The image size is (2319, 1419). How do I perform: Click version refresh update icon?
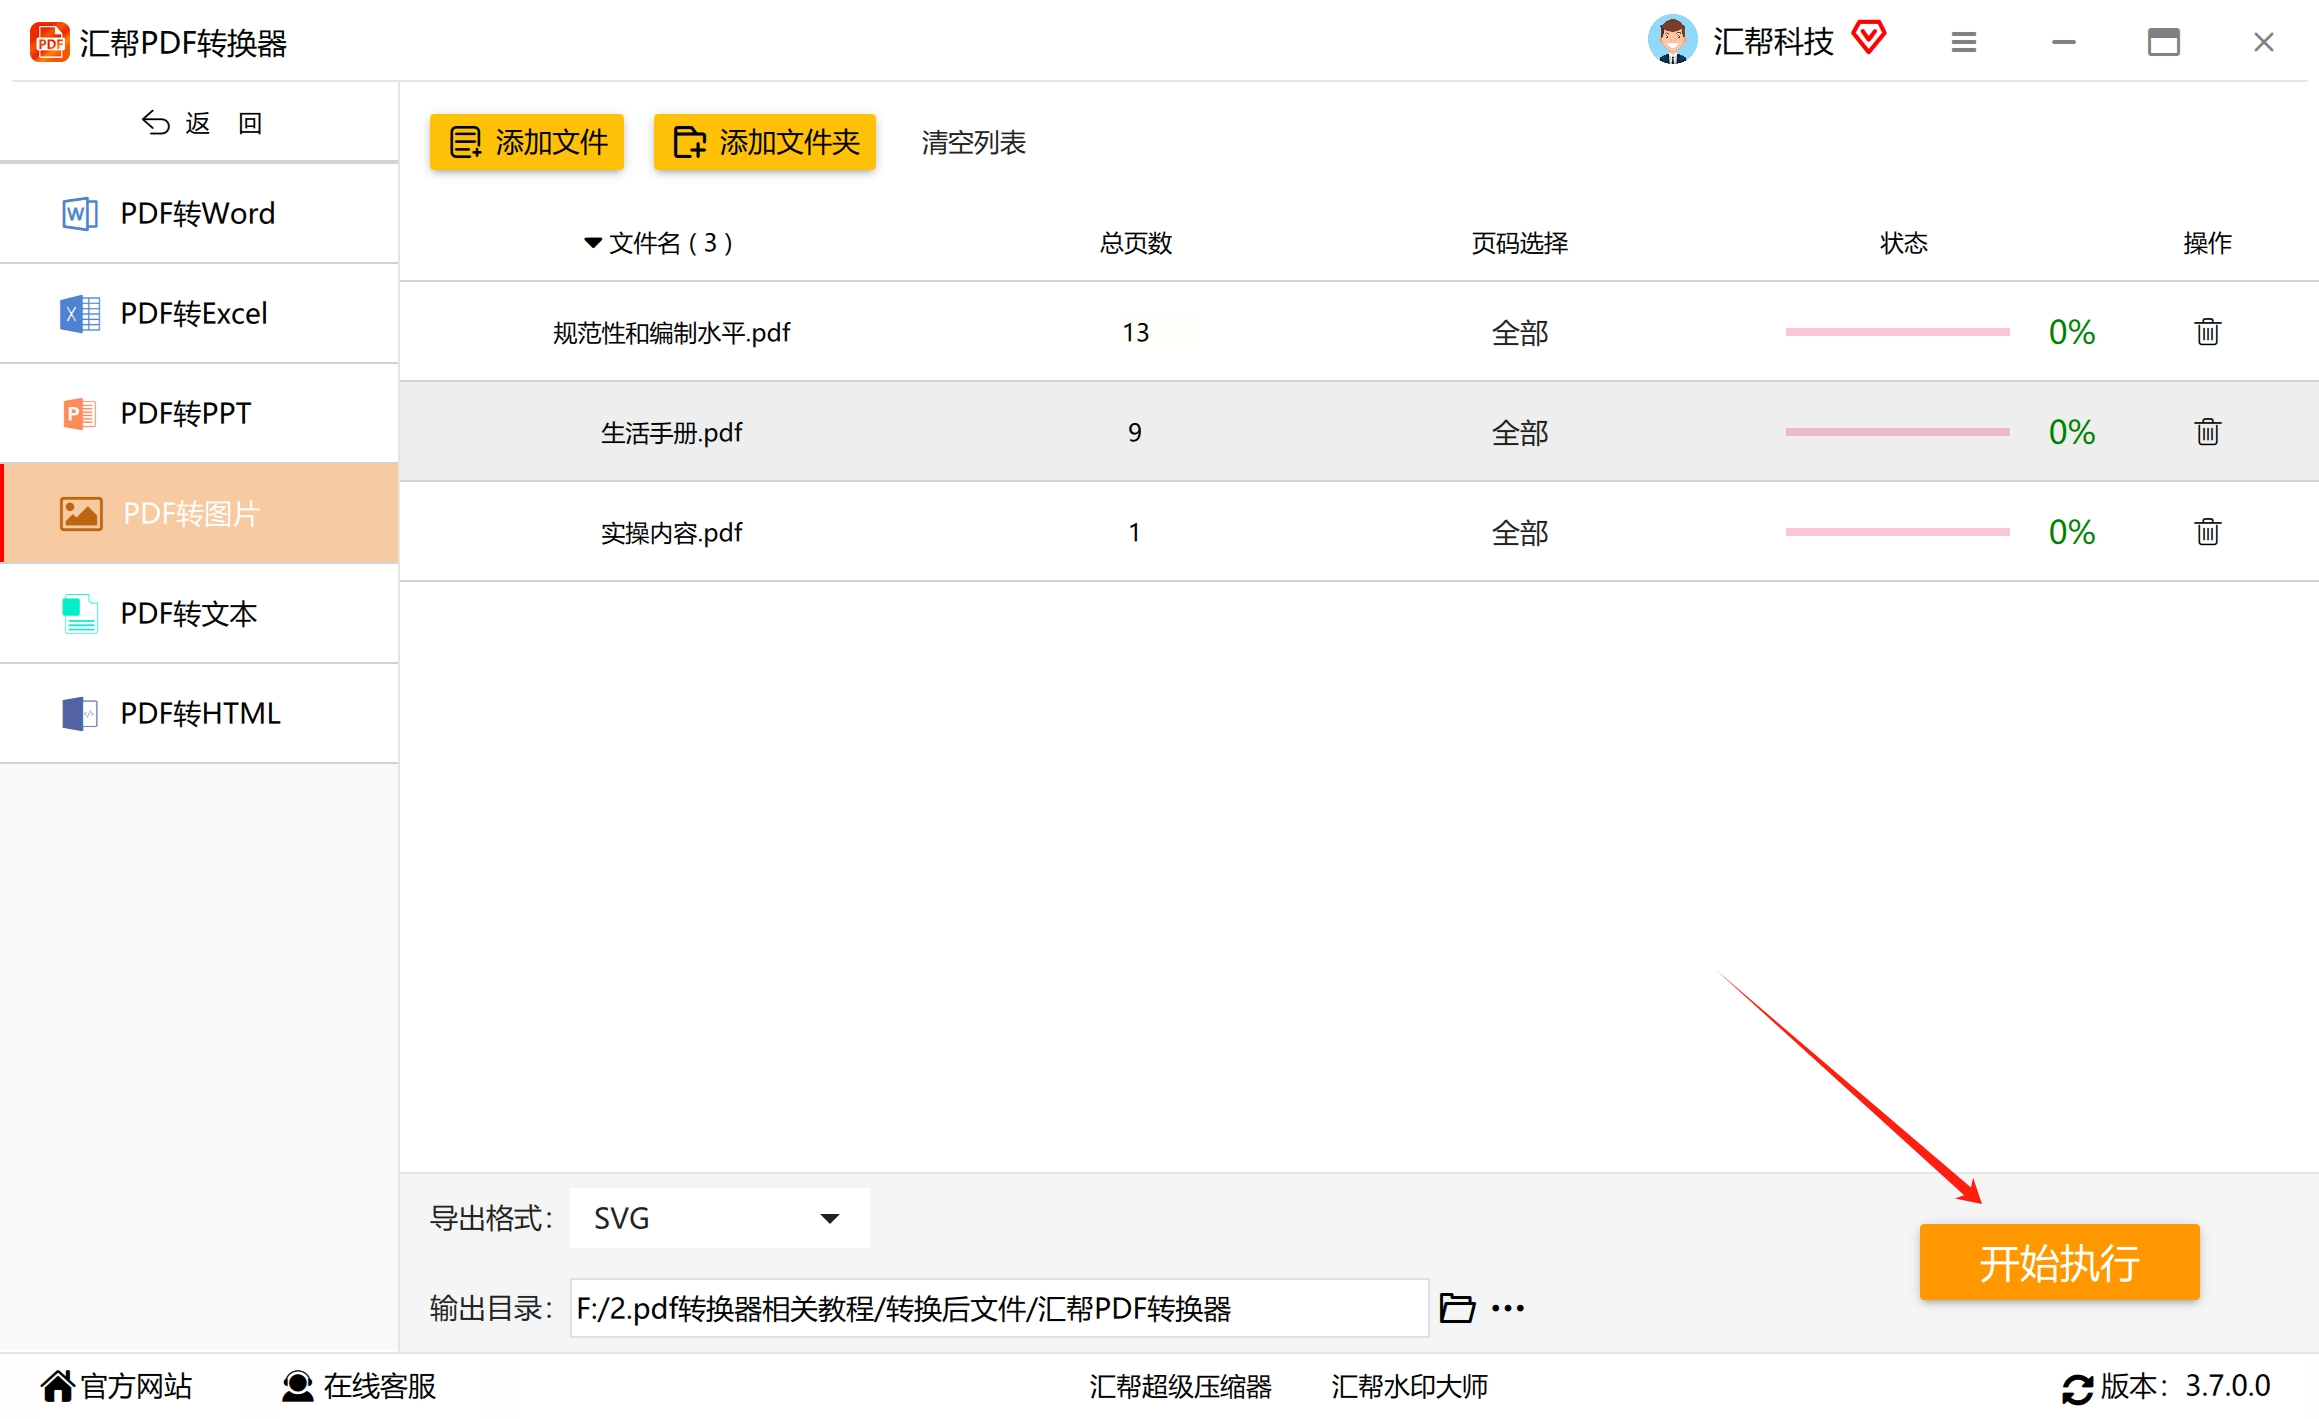click(x=2076, y=1388)
